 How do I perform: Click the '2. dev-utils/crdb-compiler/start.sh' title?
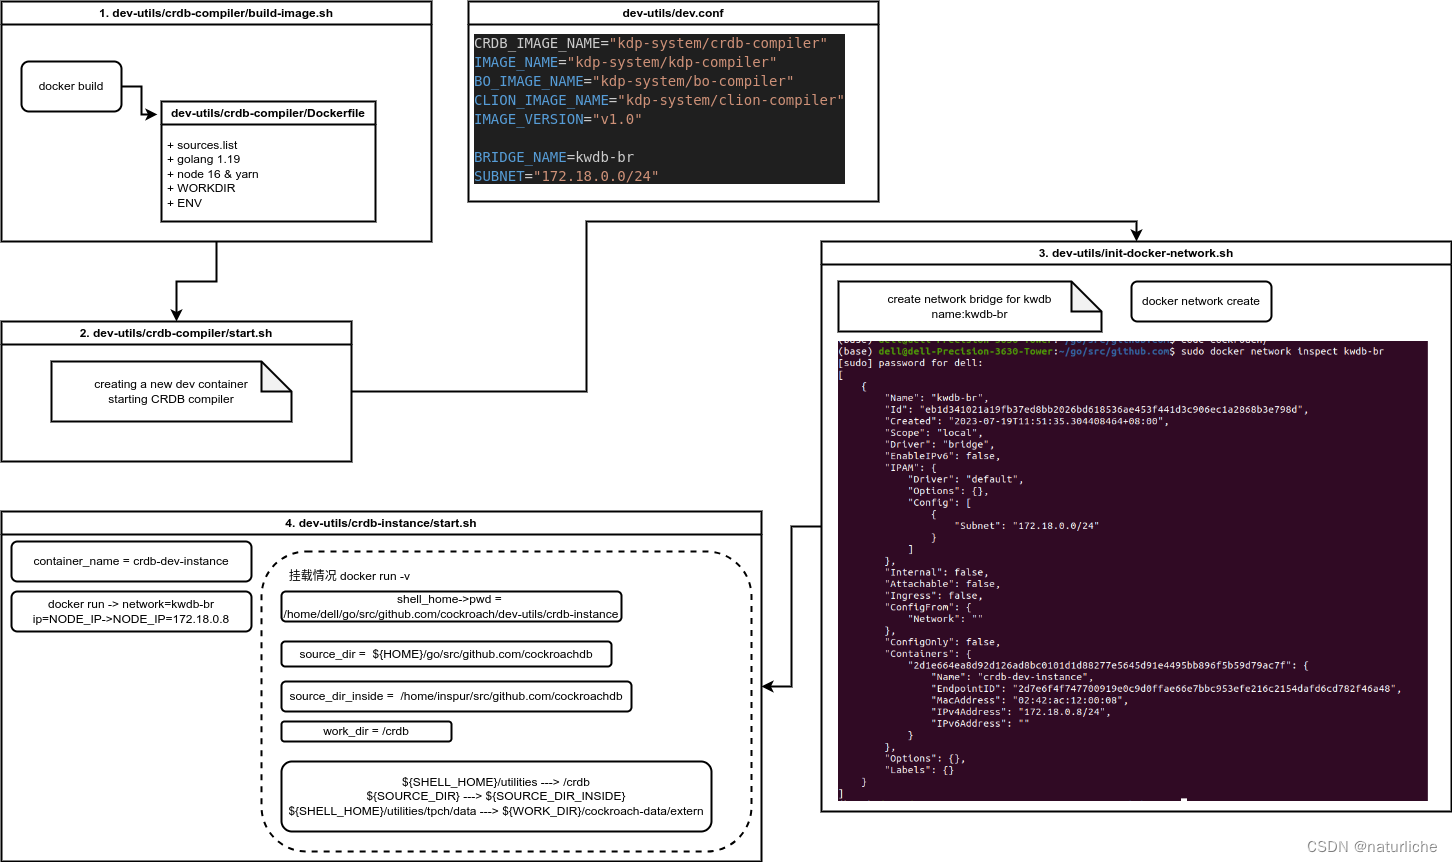point(176,333)
